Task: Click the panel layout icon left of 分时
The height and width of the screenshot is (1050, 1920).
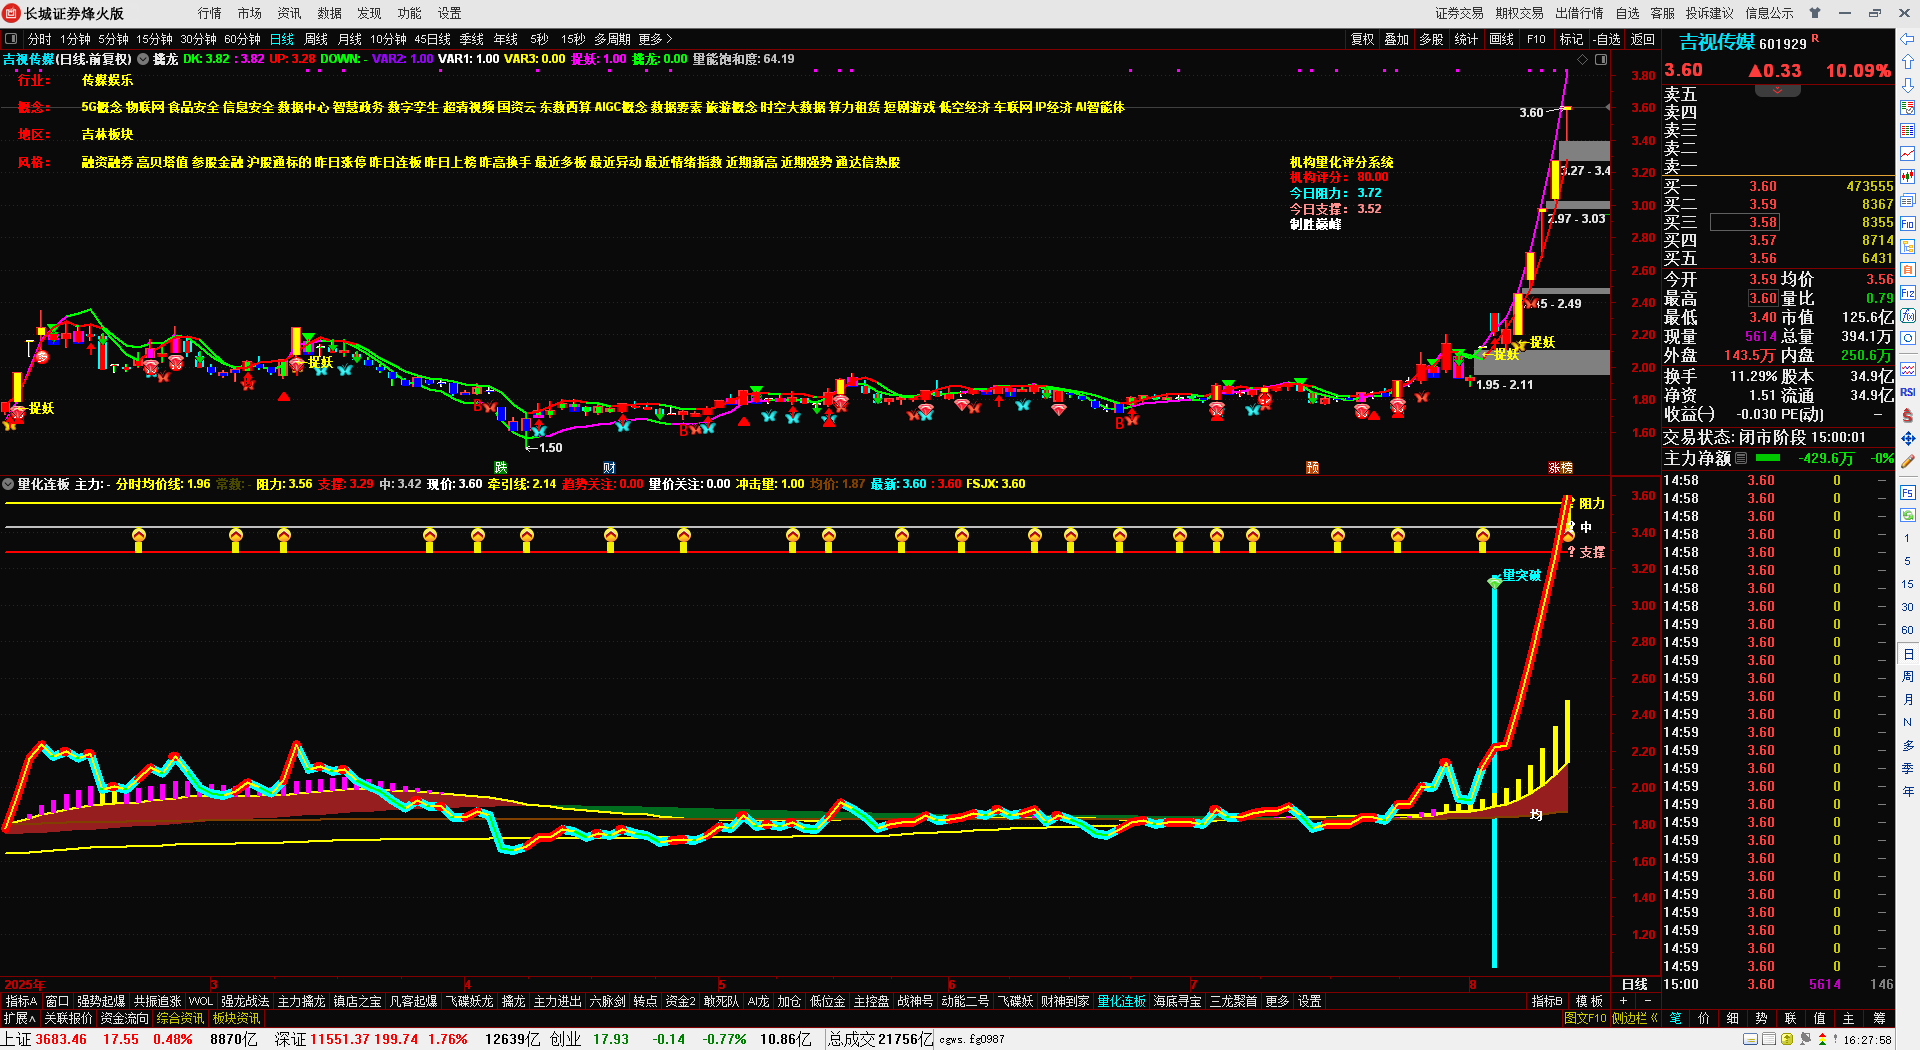Action: [x=11, y=39]
